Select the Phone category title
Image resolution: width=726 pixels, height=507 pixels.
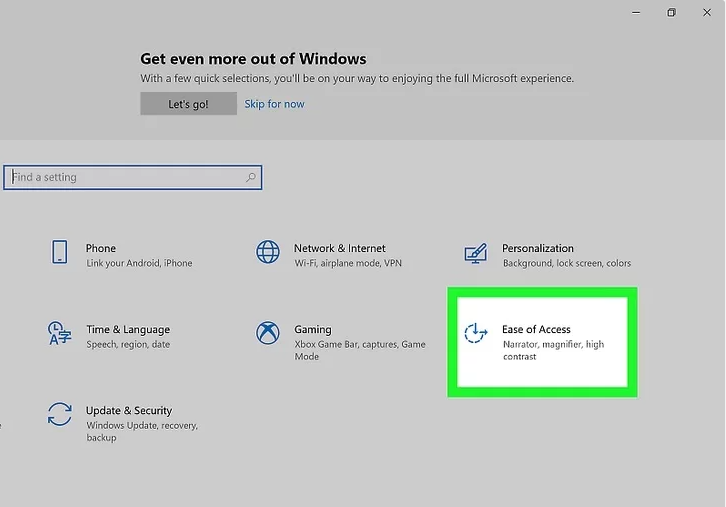click(100, 248)
